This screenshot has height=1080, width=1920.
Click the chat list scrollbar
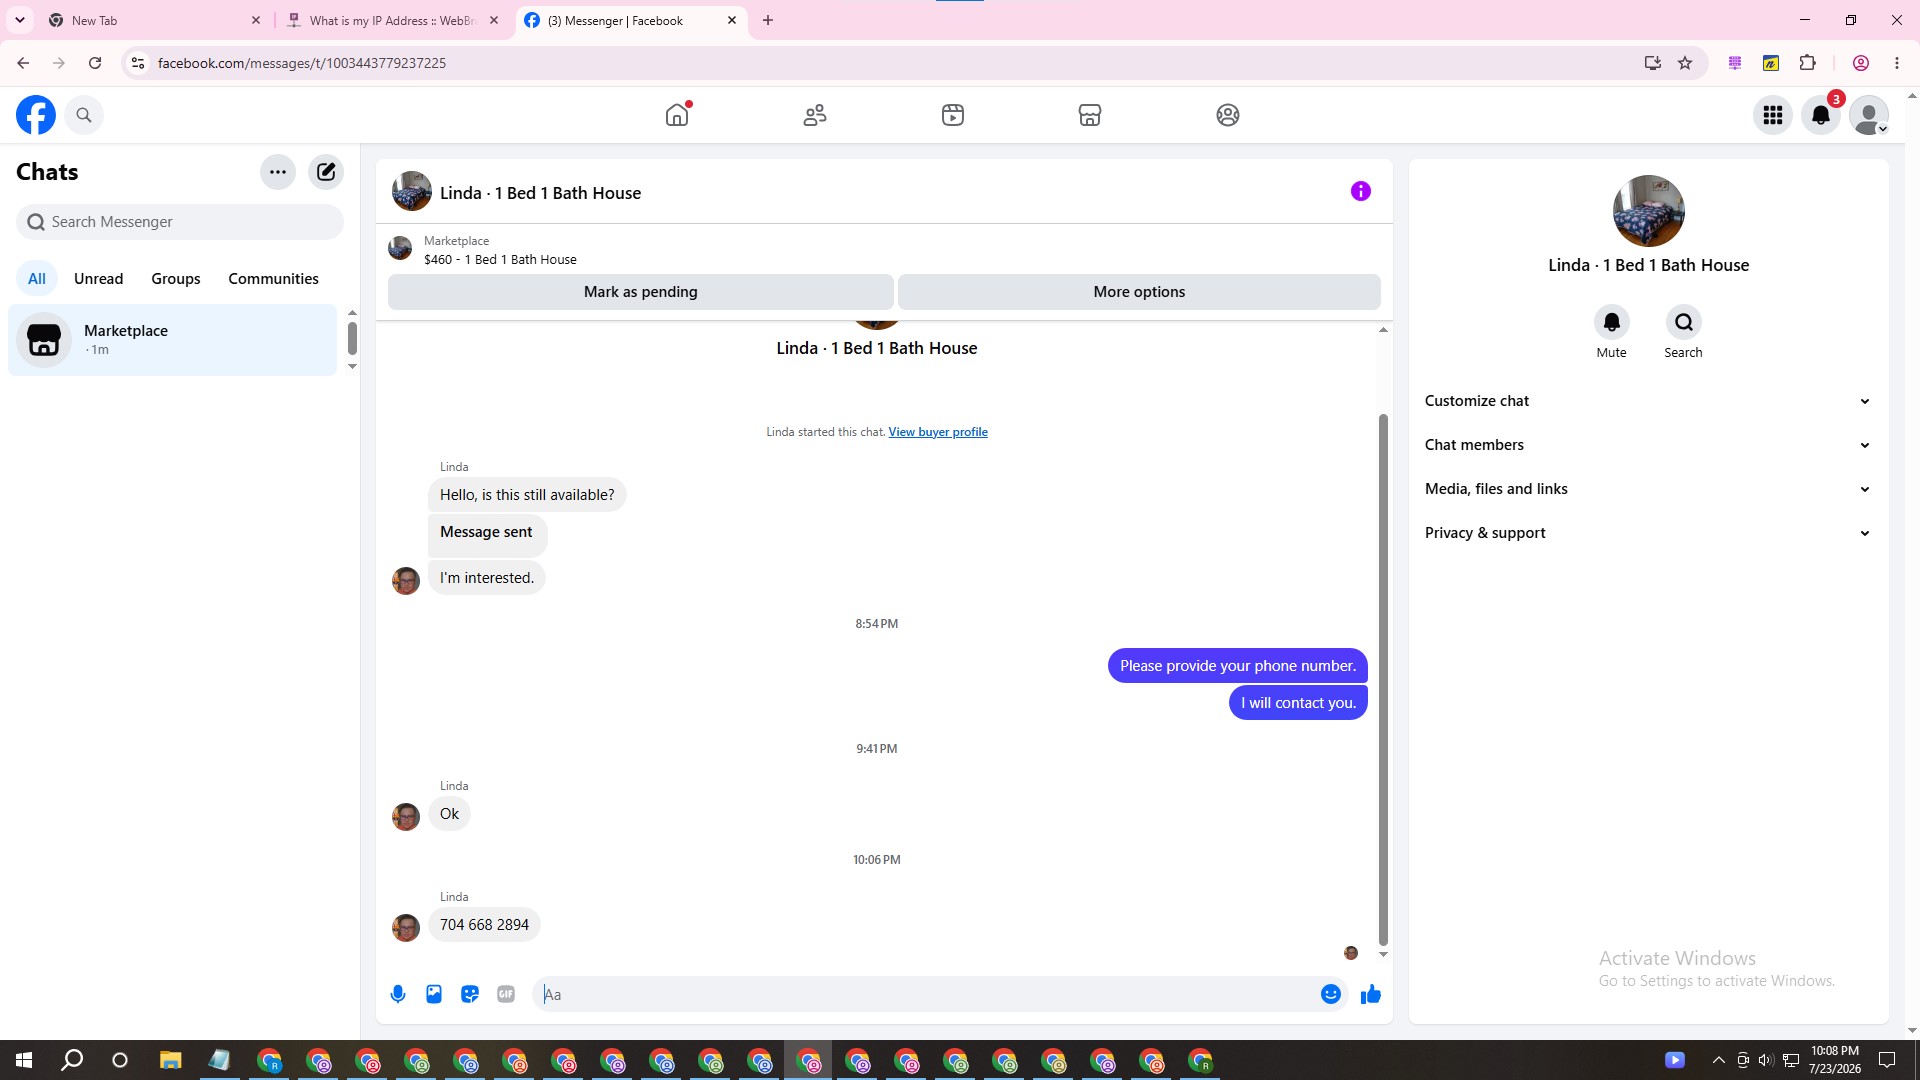352,338
